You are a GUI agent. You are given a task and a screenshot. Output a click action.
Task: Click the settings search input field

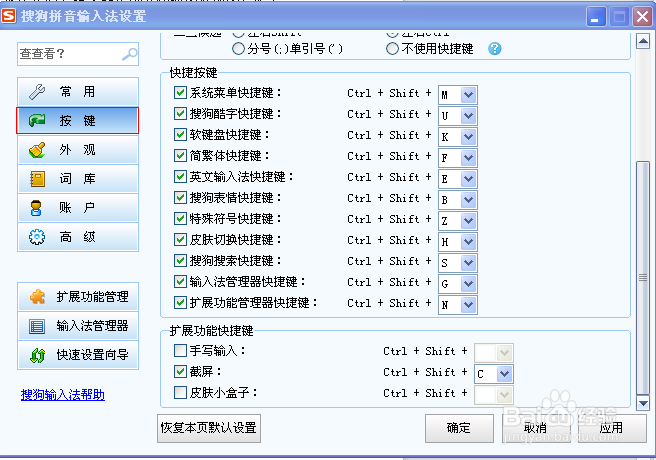(78, 54)
